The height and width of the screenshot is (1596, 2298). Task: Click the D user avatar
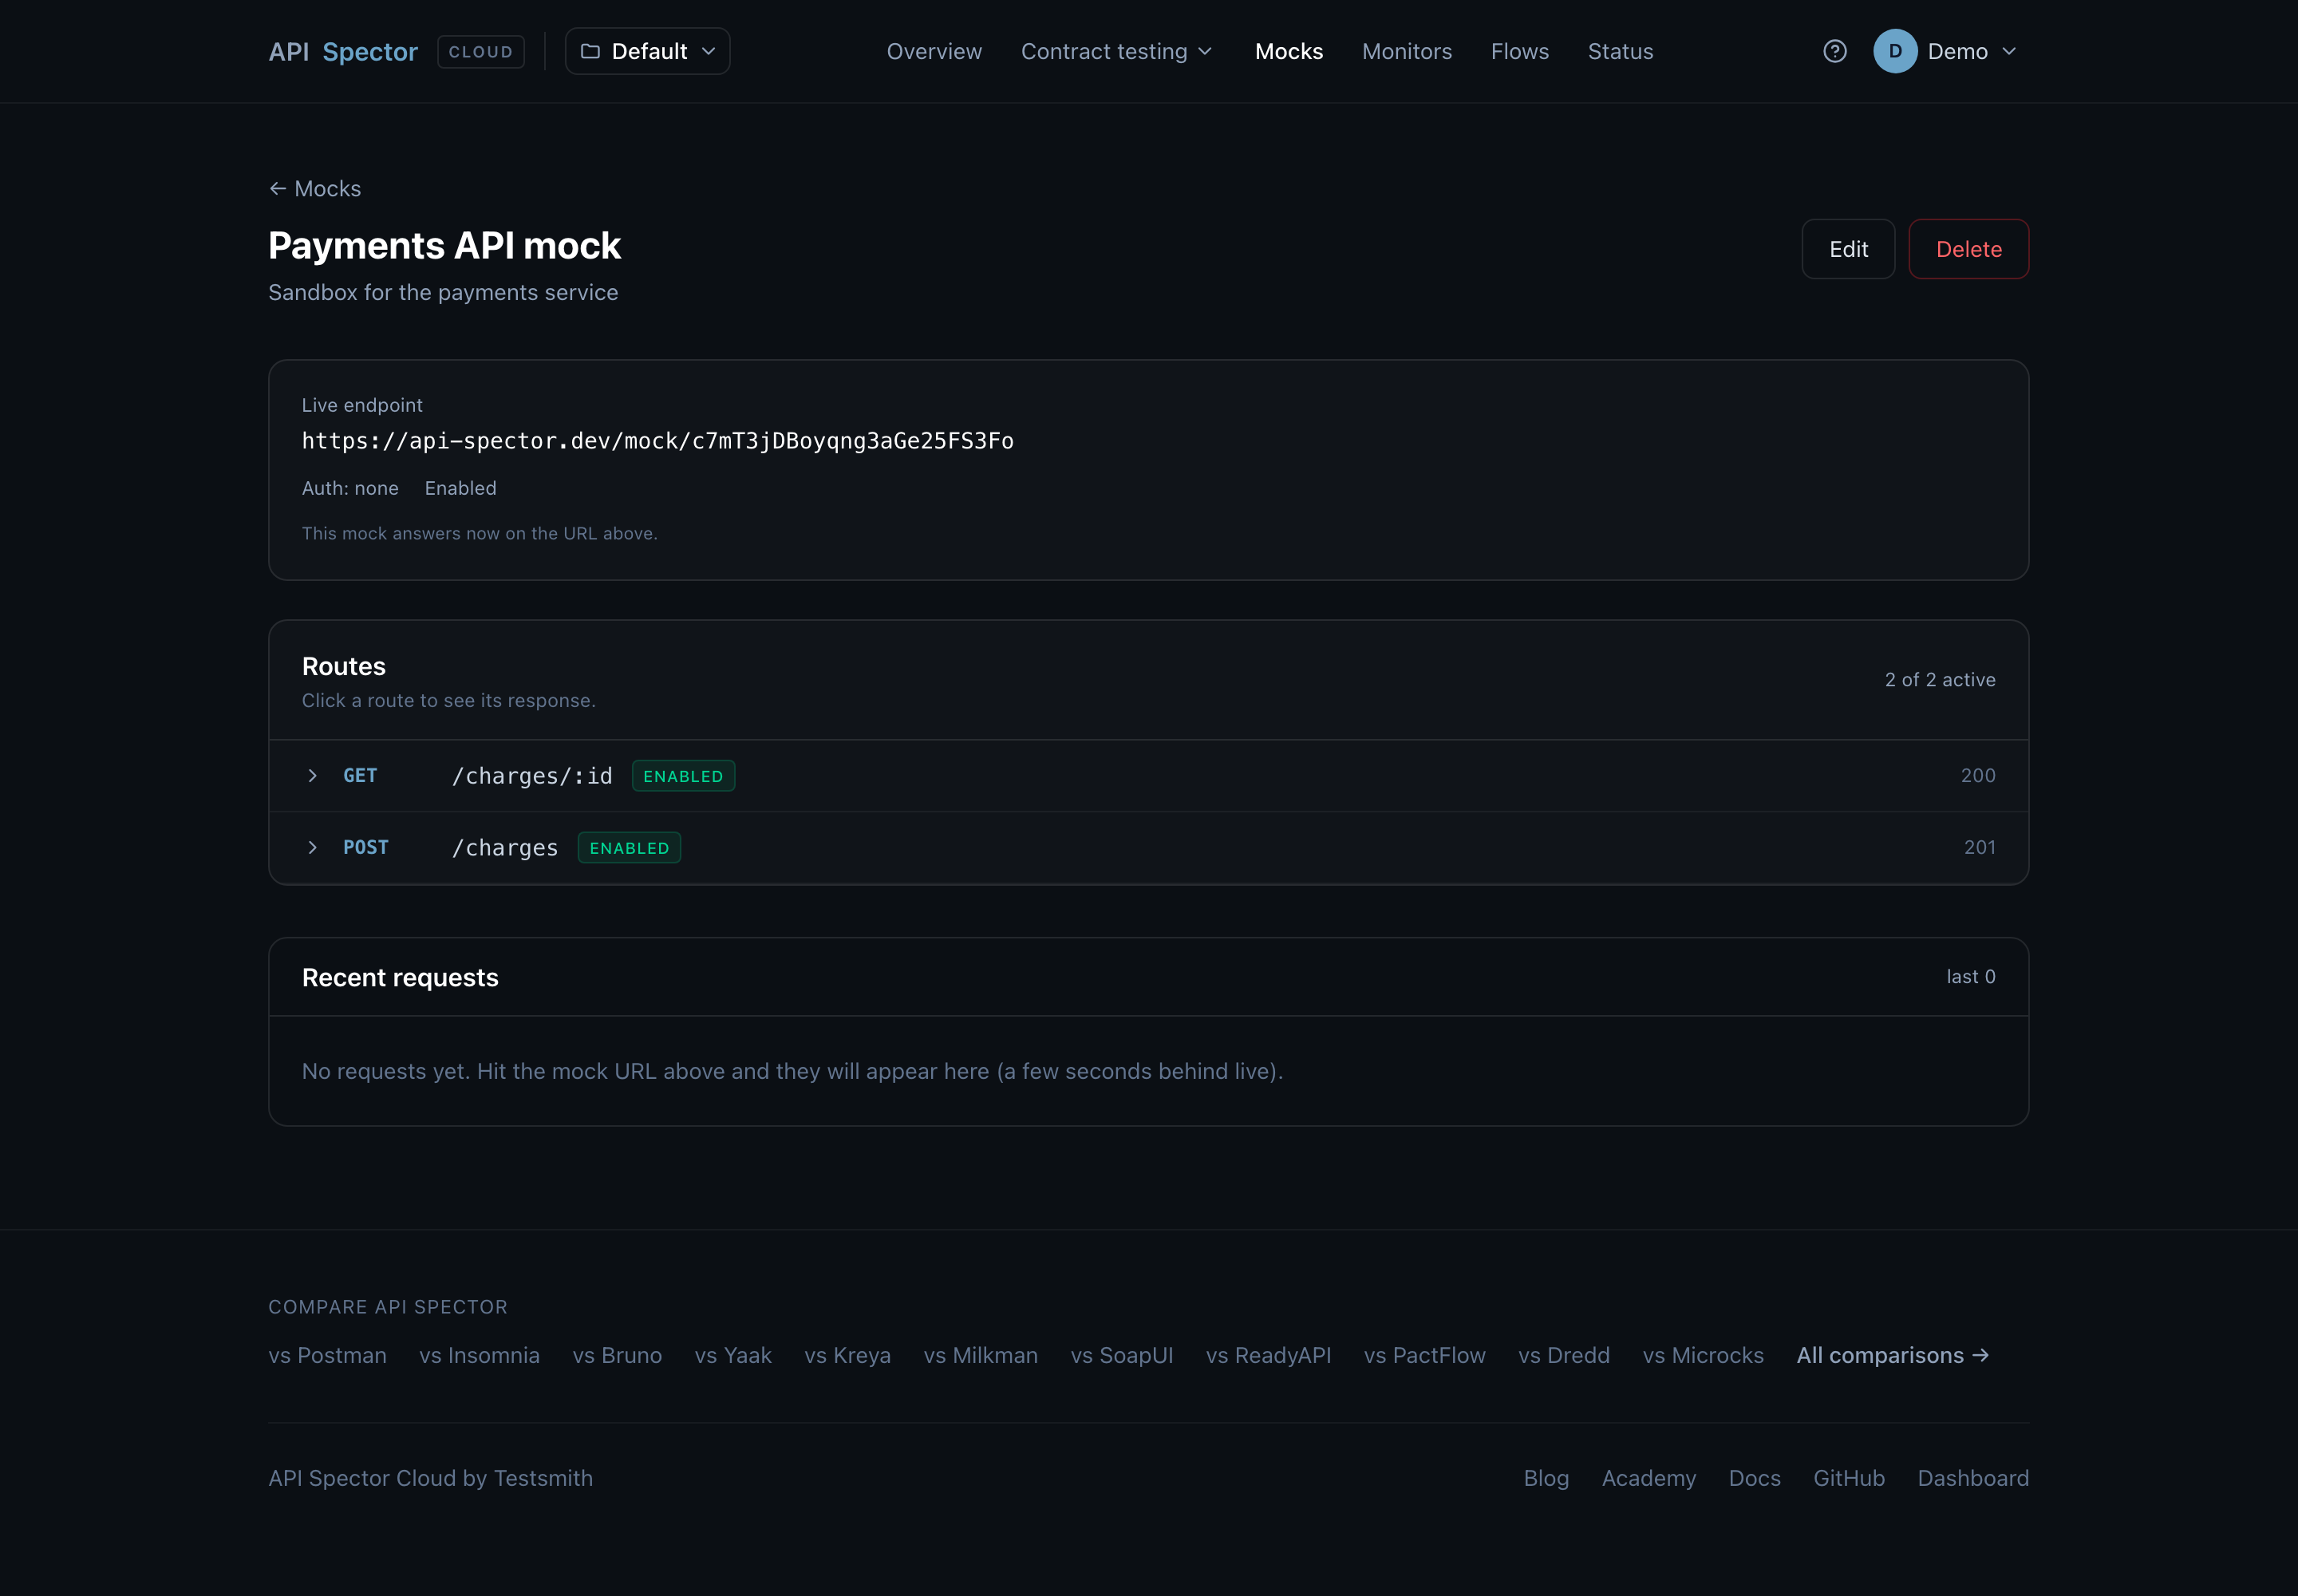[1895, 51]
